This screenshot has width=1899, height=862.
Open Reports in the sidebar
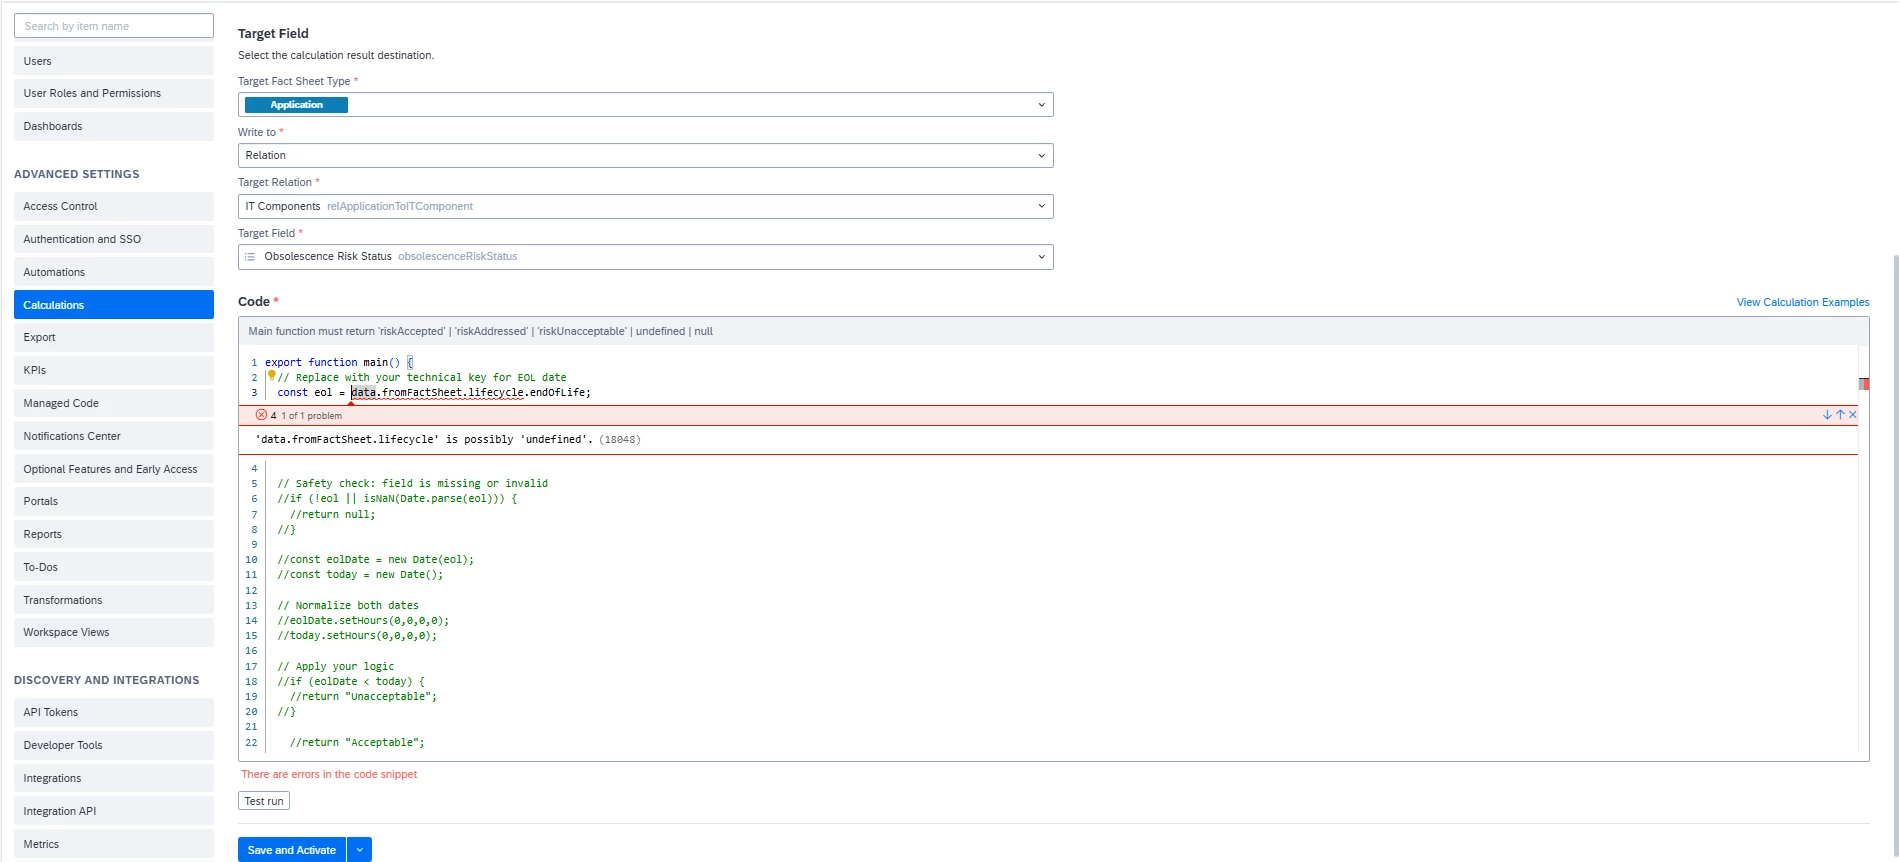(114, 535)
